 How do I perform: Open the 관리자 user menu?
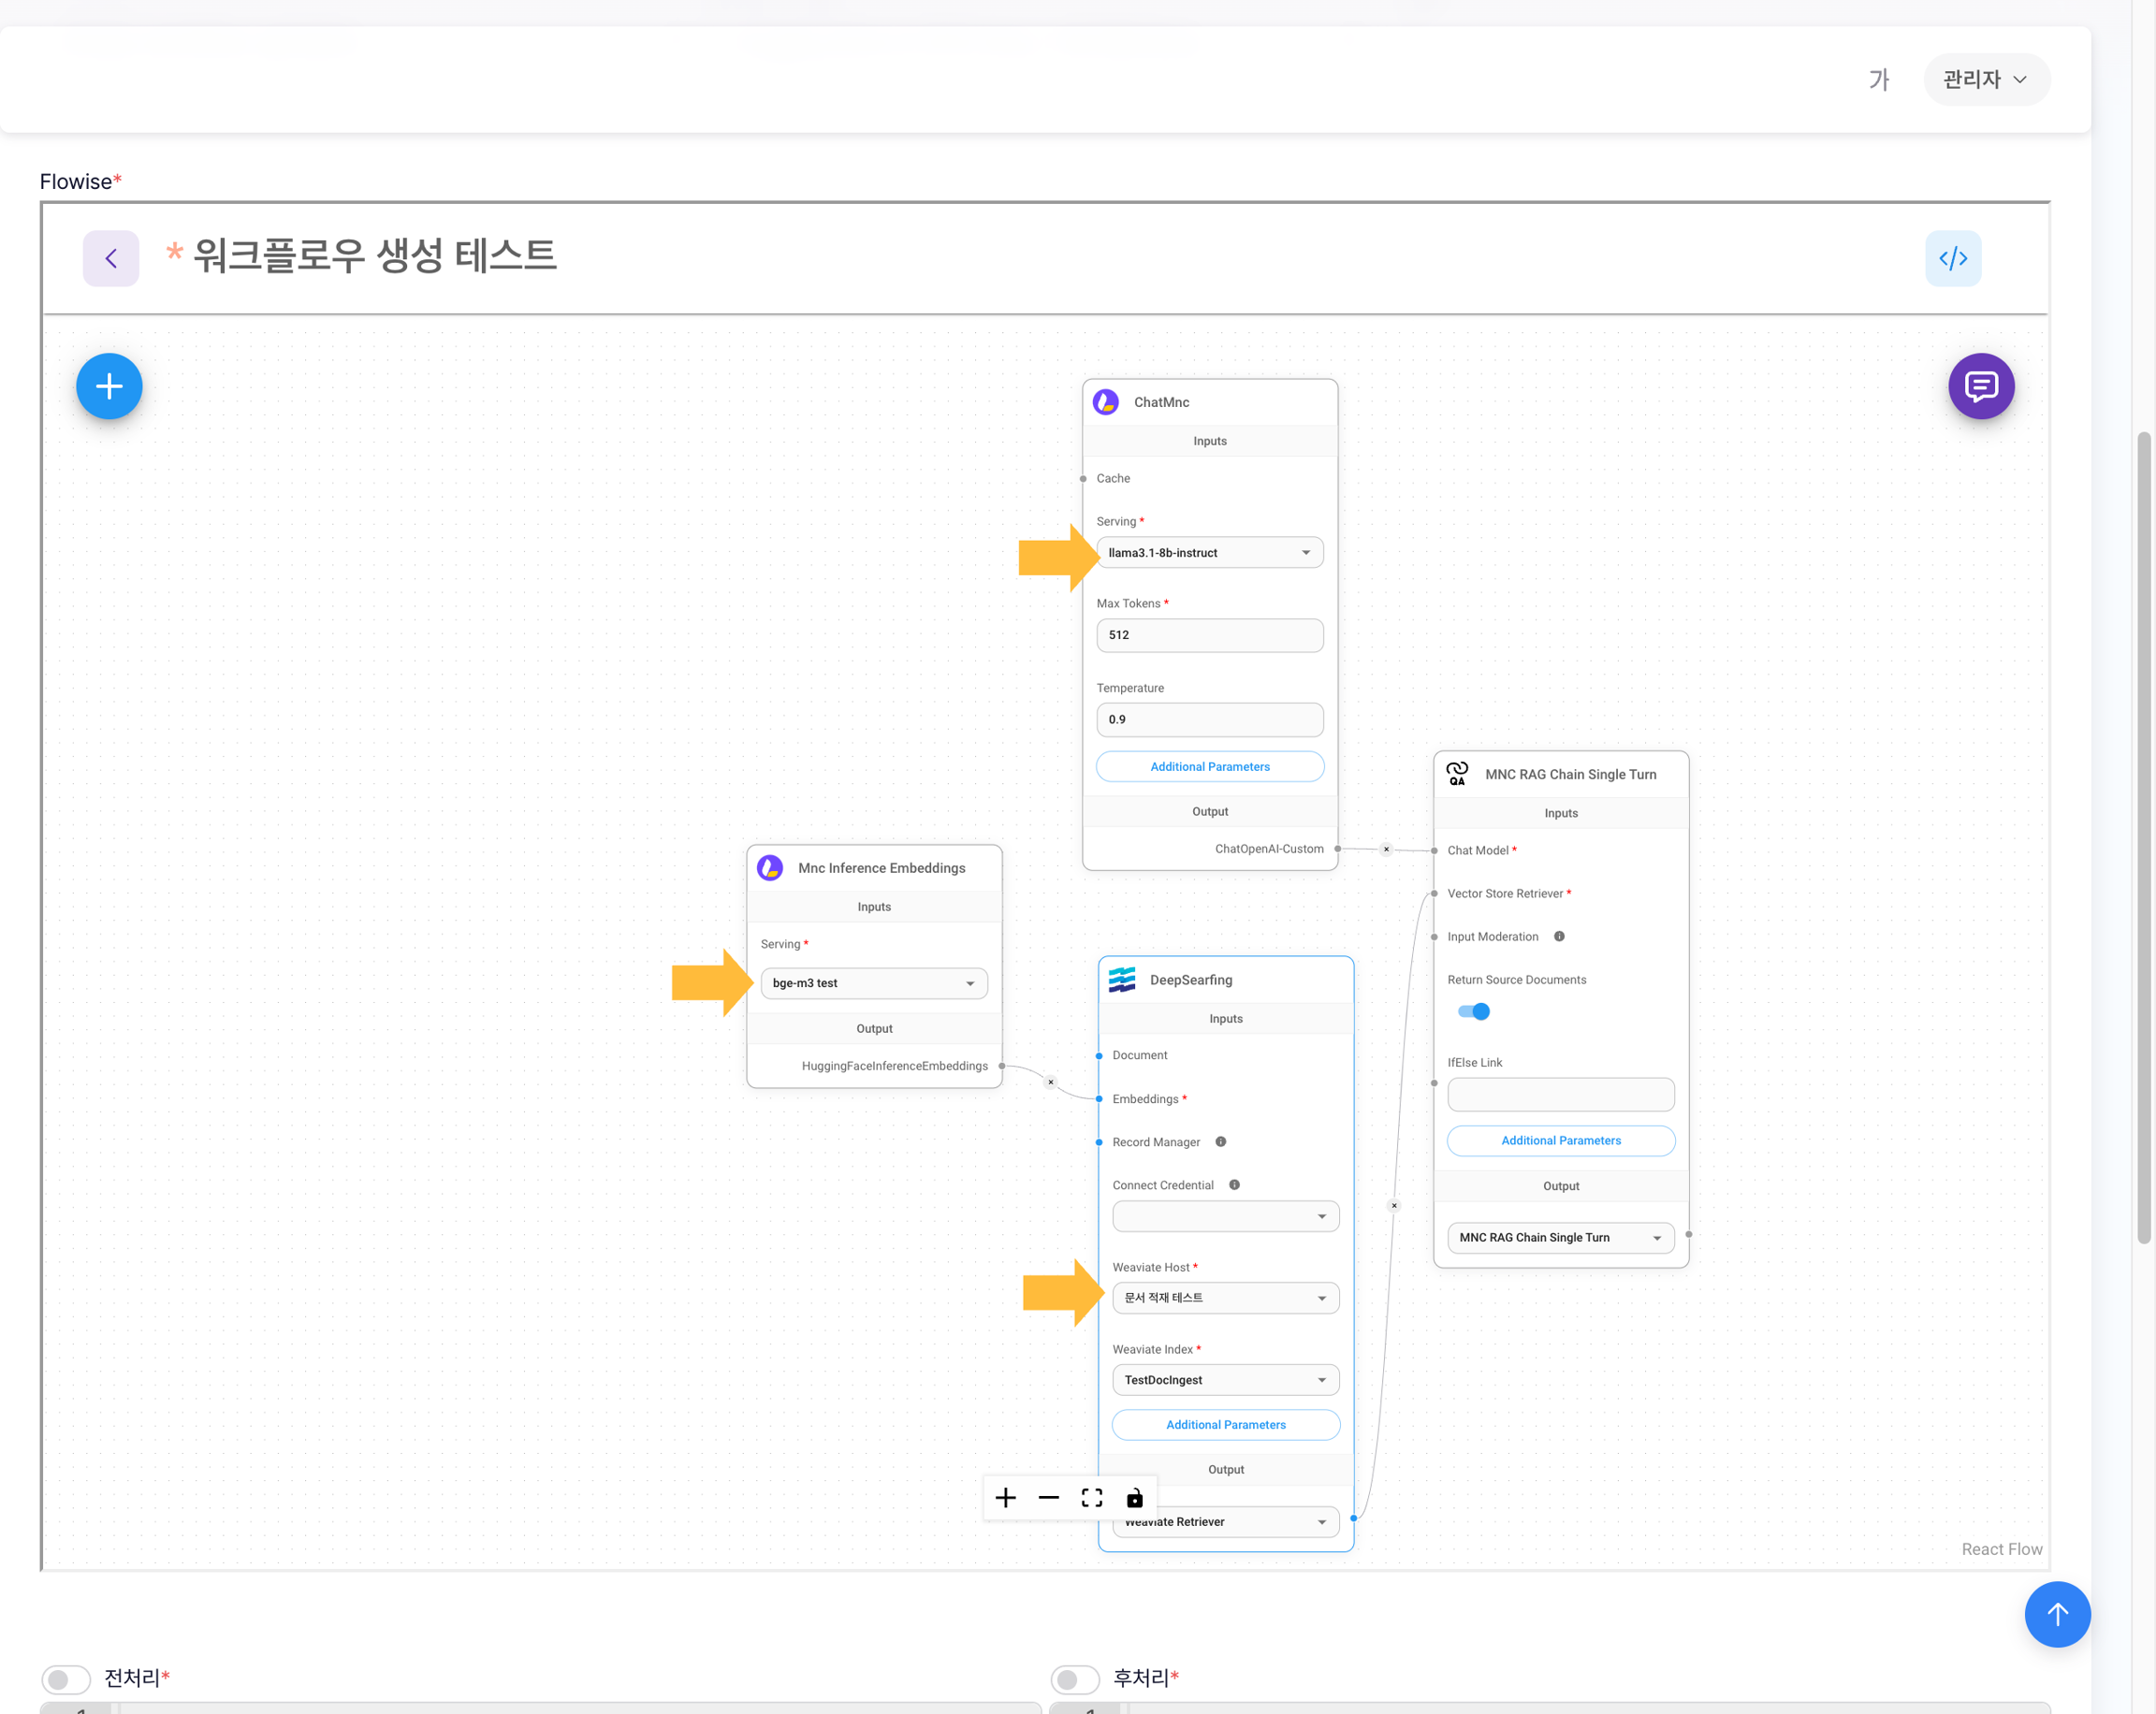(1985, 79)
